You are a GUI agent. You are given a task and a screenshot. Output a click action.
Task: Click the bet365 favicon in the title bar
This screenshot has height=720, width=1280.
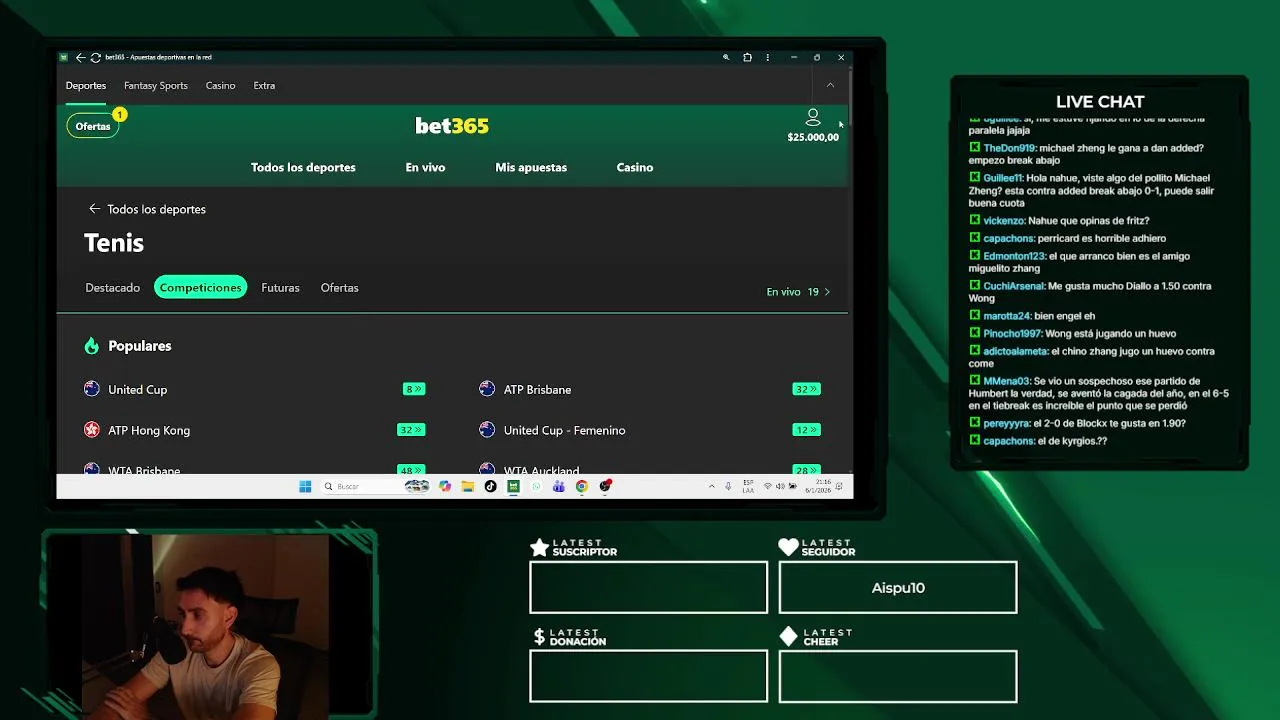coord(64,57)
